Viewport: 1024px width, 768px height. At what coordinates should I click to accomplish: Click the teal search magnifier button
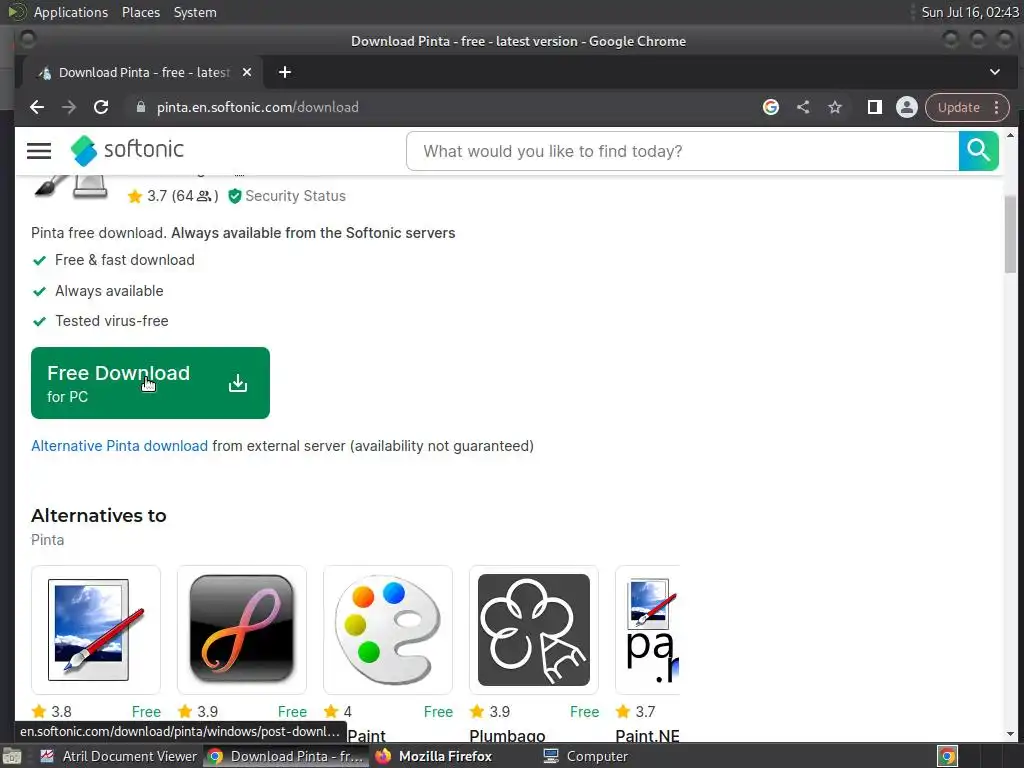click(978, 151)
